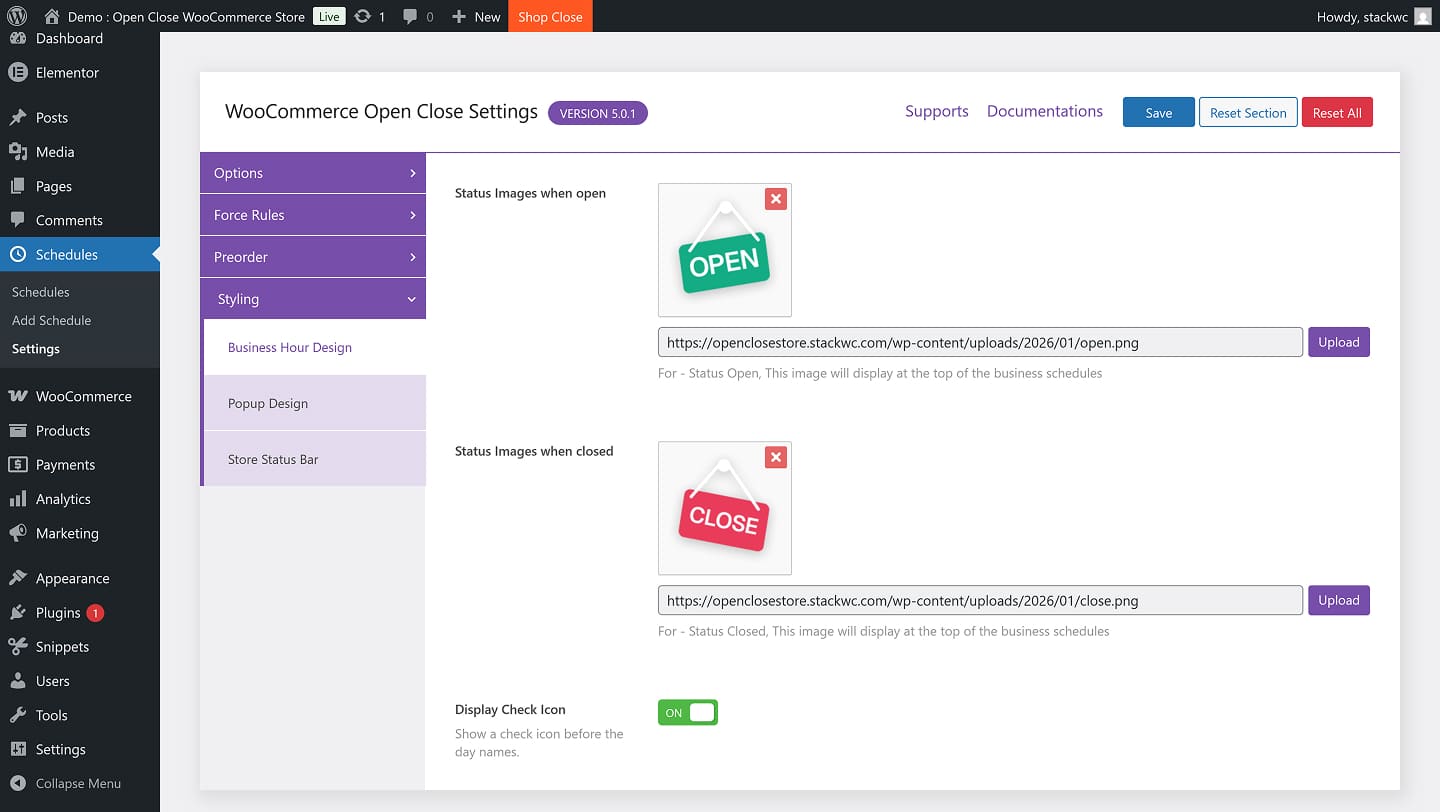Open the Supports link

(937, 111)
